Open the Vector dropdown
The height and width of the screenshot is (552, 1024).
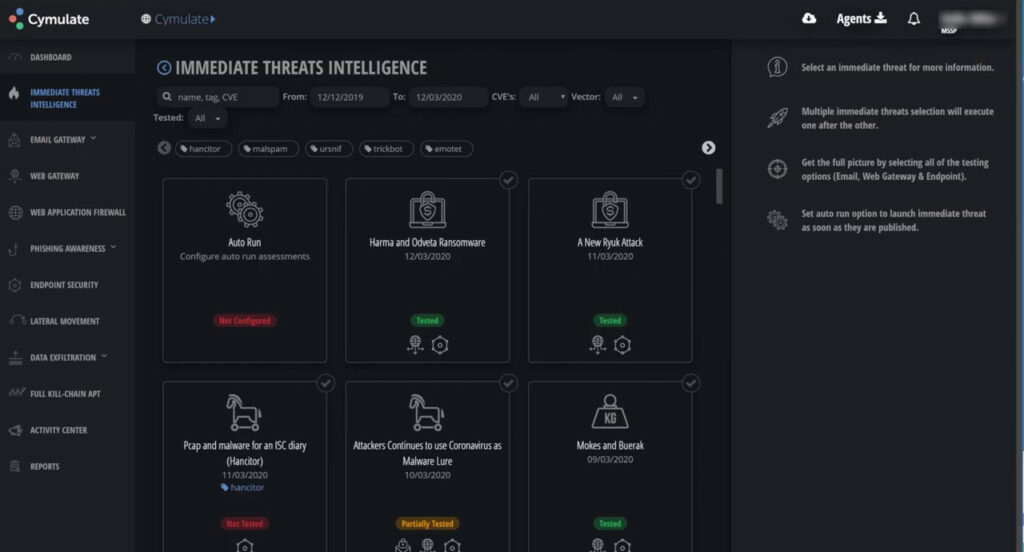624,97
